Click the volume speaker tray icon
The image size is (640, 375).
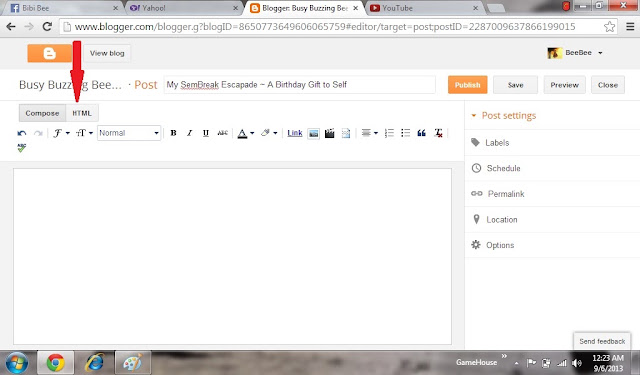pyautogui.click(x=576, y=363)
